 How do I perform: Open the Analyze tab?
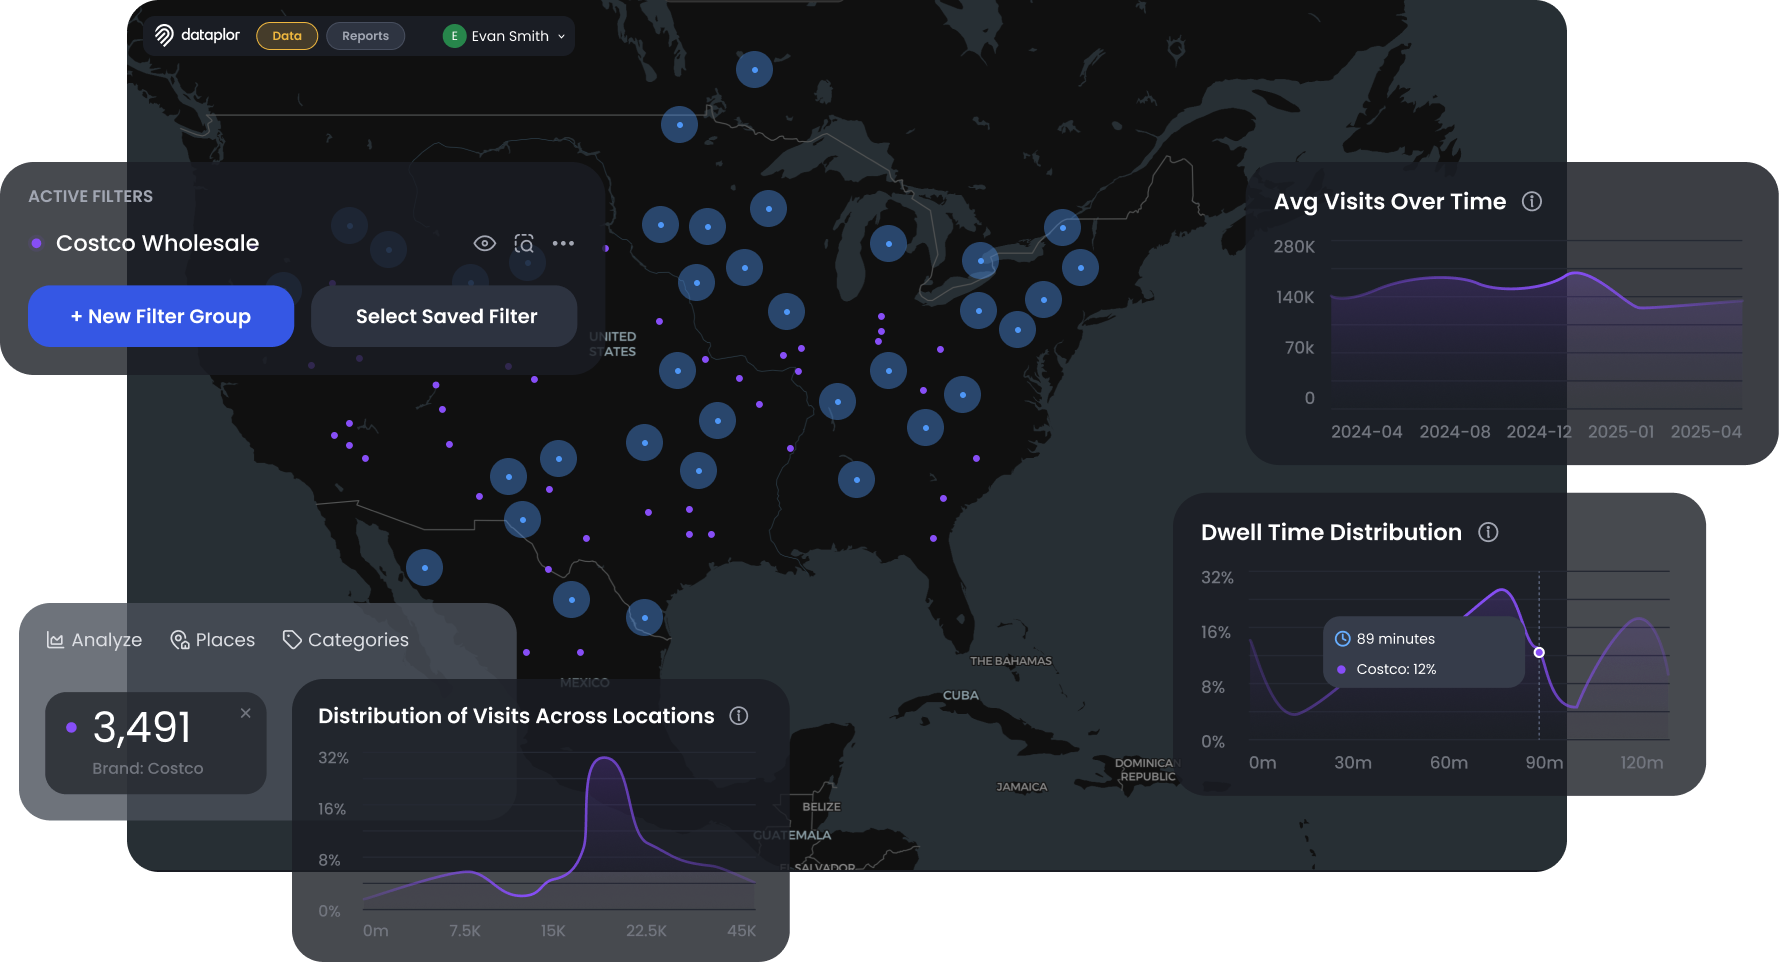tap(95, 640)
